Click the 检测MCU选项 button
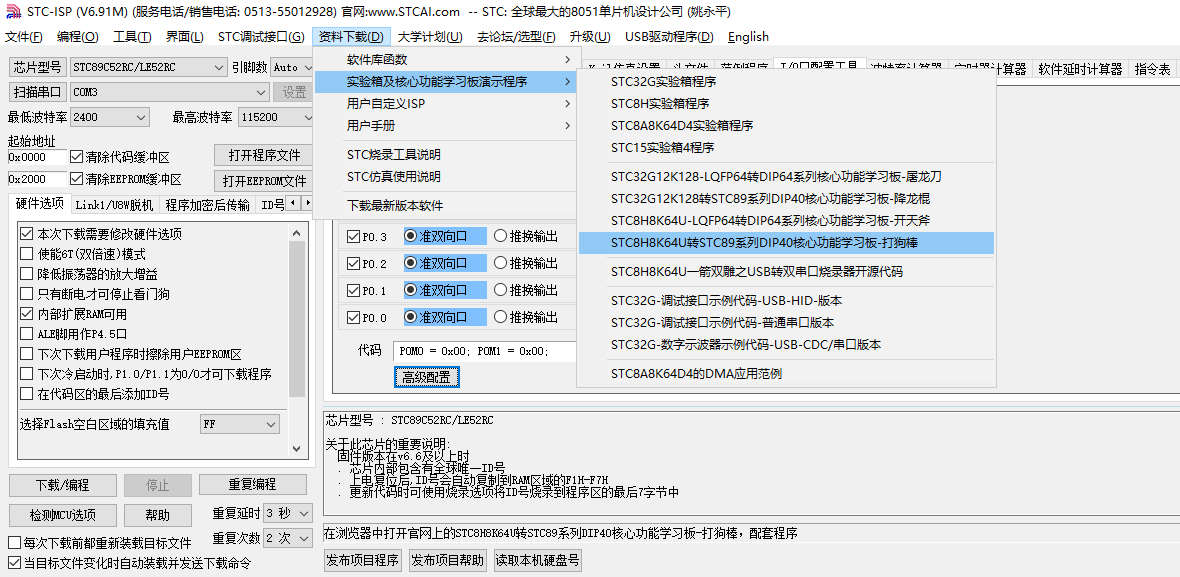1180x577 pixels. point(62,515)
